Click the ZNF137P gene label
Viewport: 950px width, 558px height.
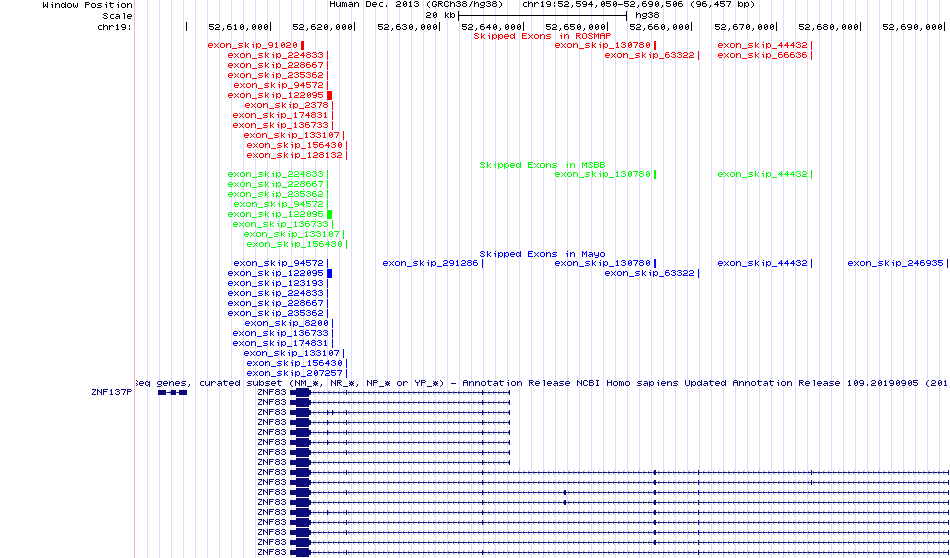tap(110, 393)
